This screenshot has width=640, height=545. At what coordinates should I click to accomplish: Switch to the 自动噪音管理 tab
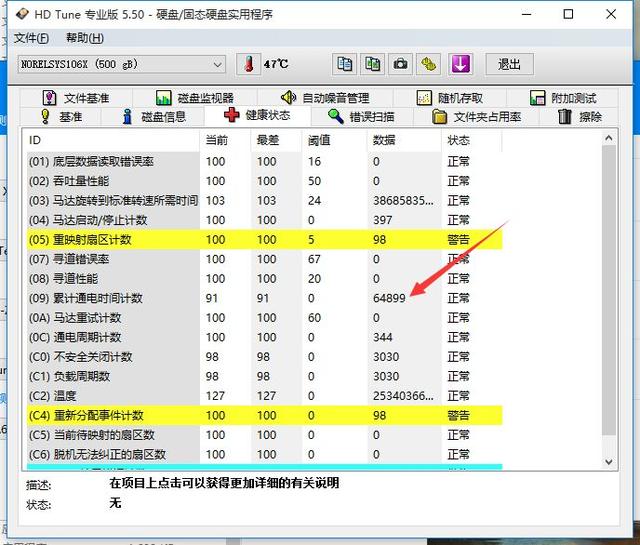coord(325,98)
